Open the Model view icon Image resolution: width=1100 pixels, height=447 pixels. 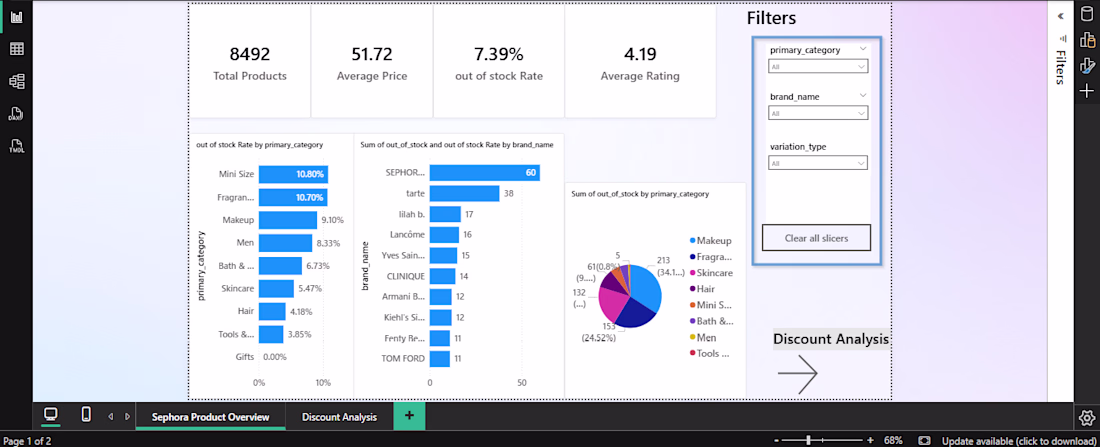[x=16, y=81]
